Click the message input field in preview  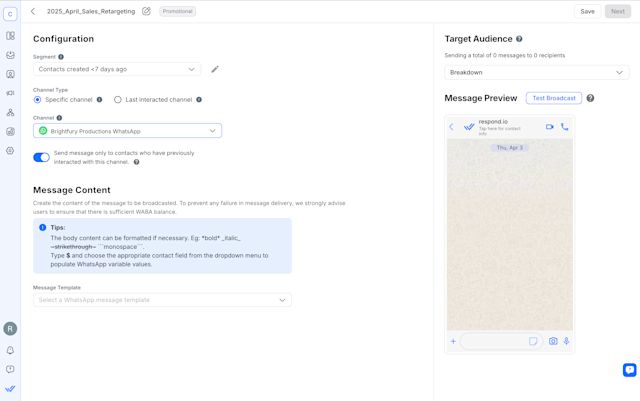pos(501,341)
